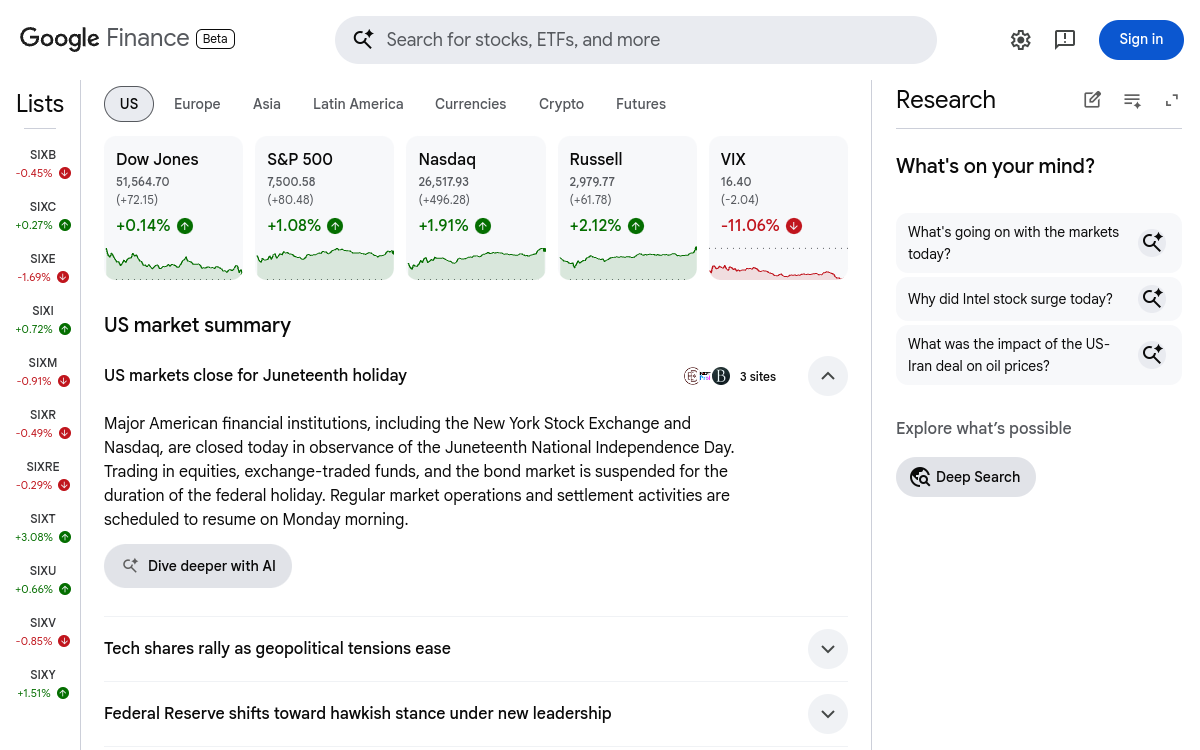The width and height of the screenshot is (1200, 750).
Task: Open SIXU ticker in Lists
Action: pos(43,580)
